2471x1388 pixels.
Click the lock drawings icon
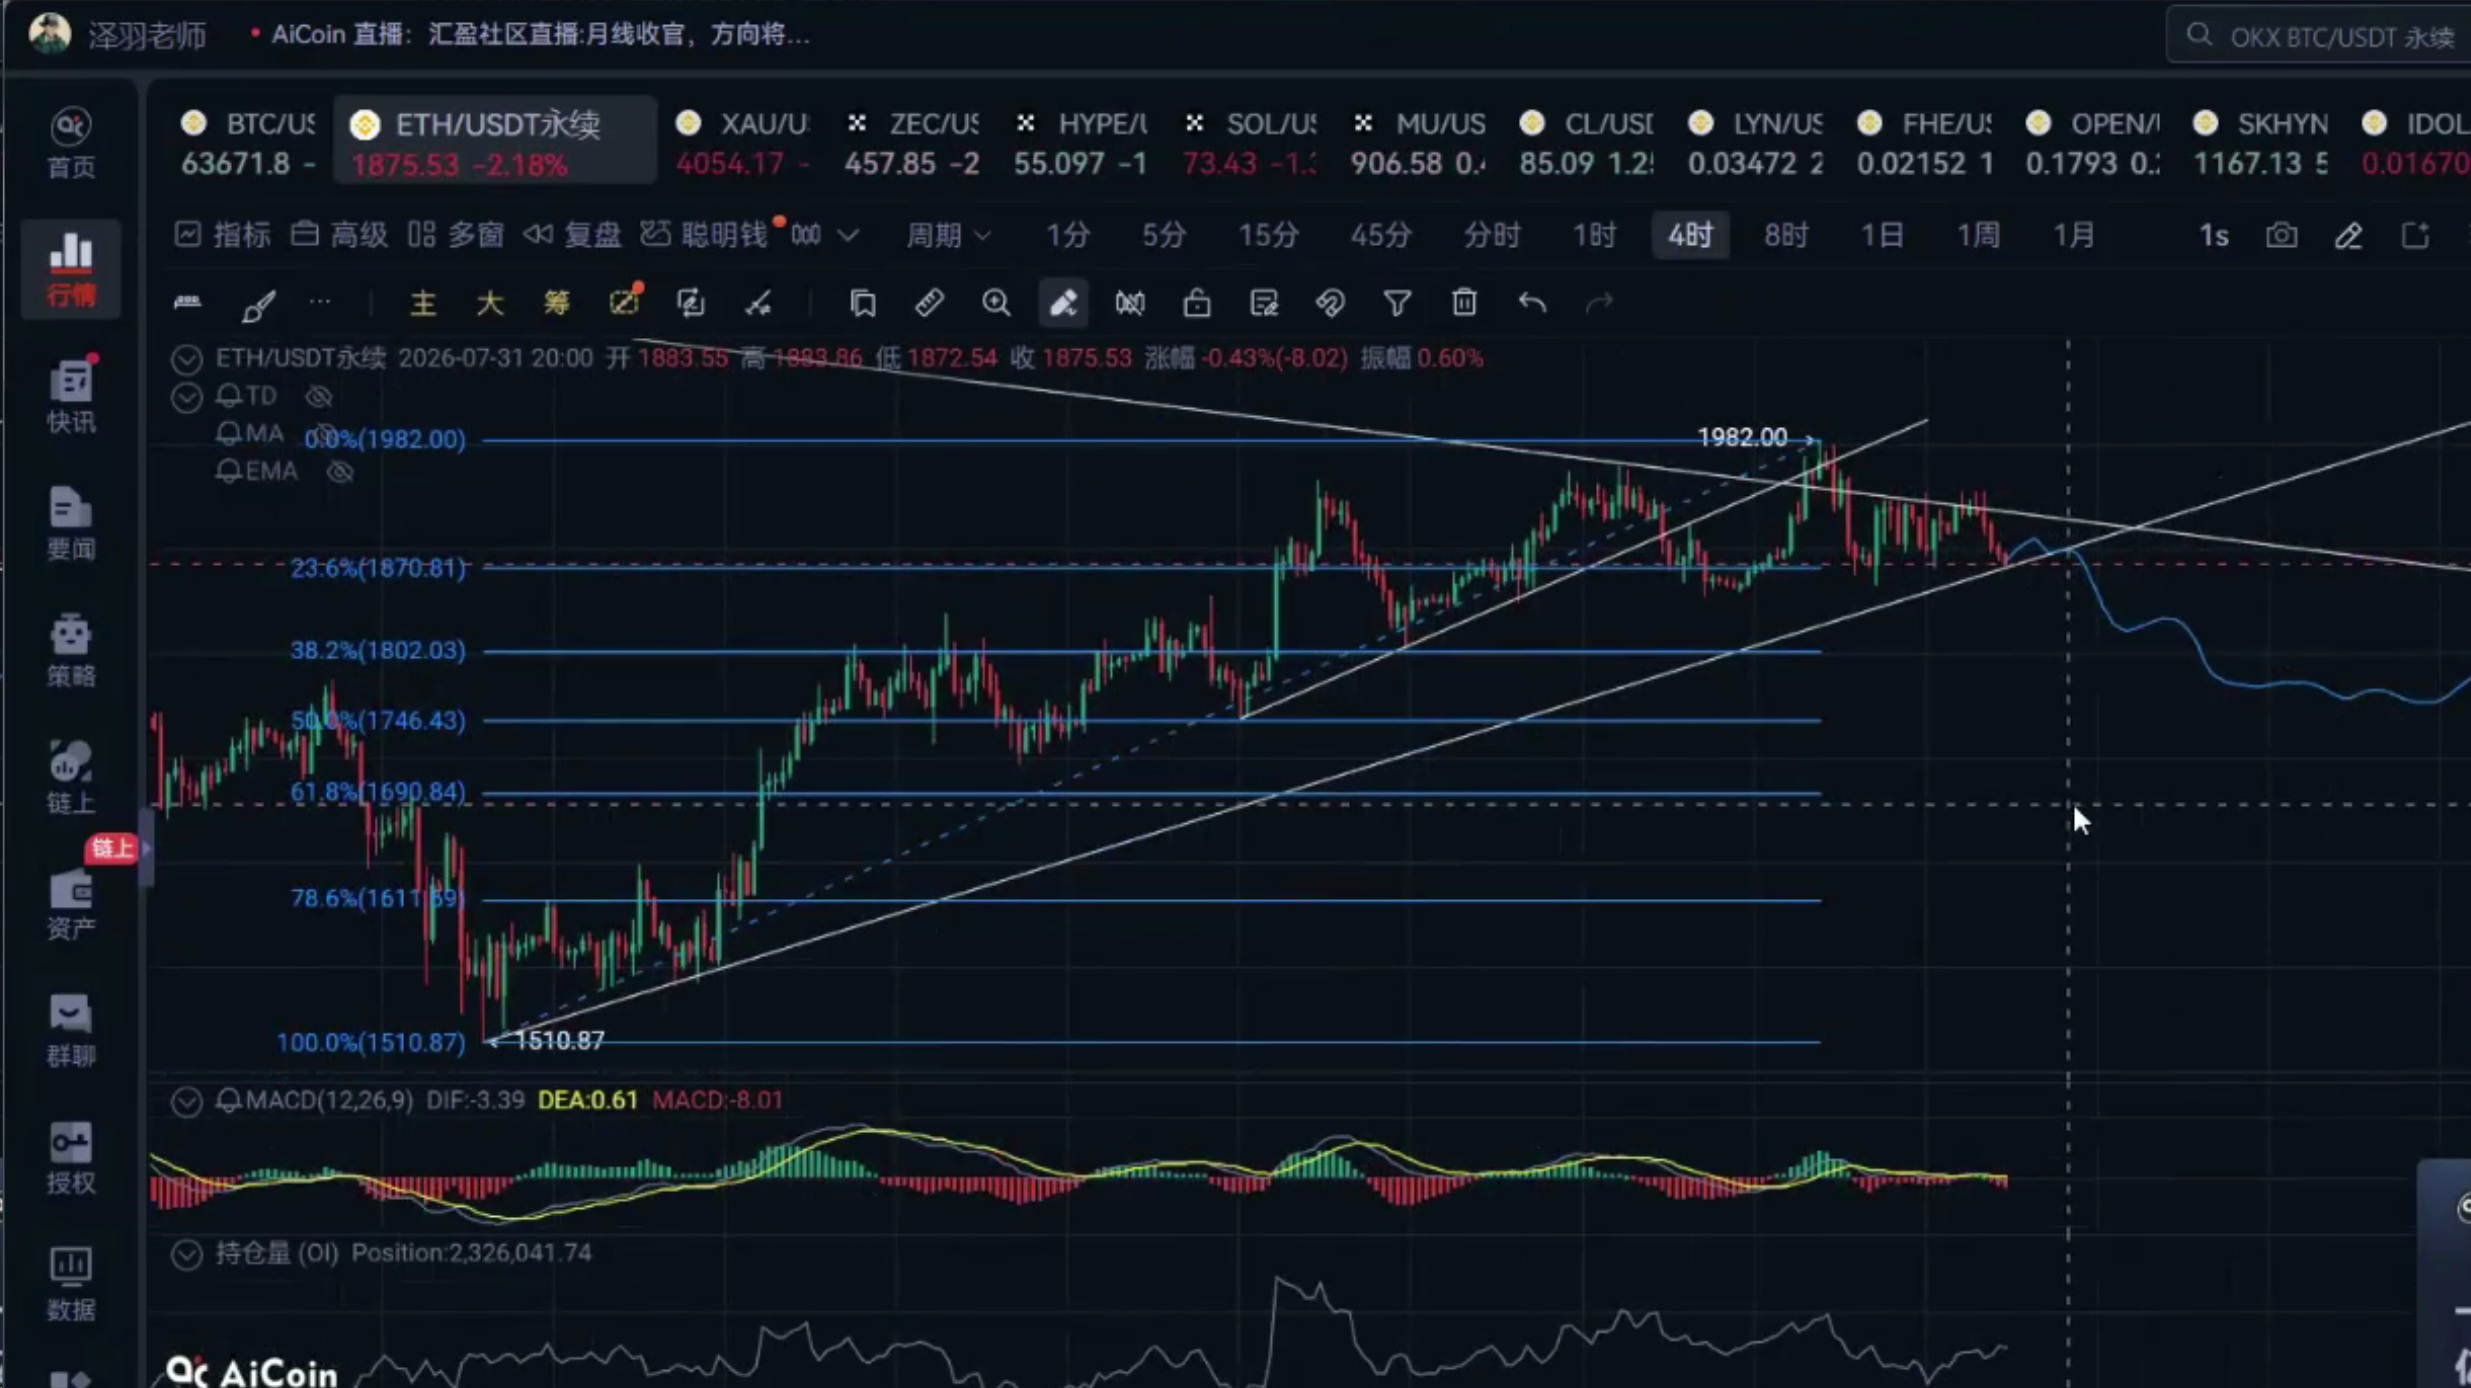click(1197, 302)
